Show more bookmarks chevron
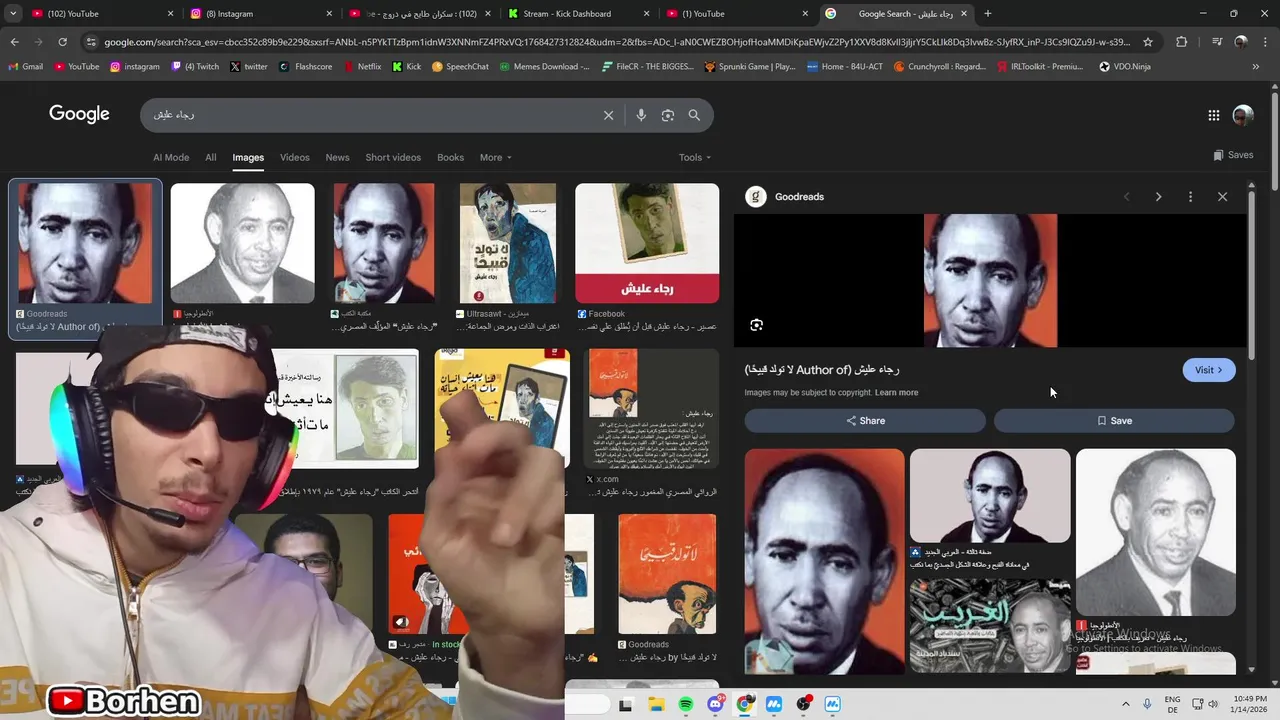This screenshot has height=720, width=1280. (1256, 67)
